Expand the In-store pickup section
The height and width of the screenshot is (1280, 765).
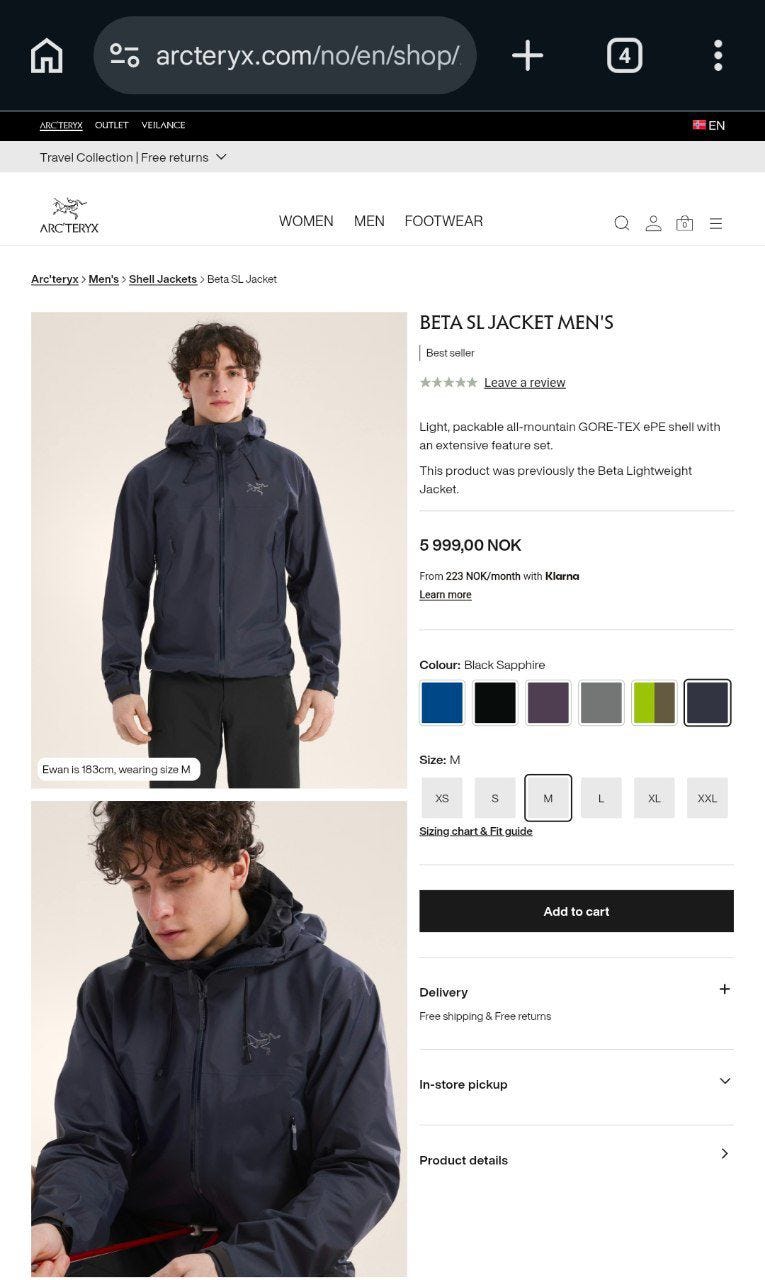click(576, 1084)
